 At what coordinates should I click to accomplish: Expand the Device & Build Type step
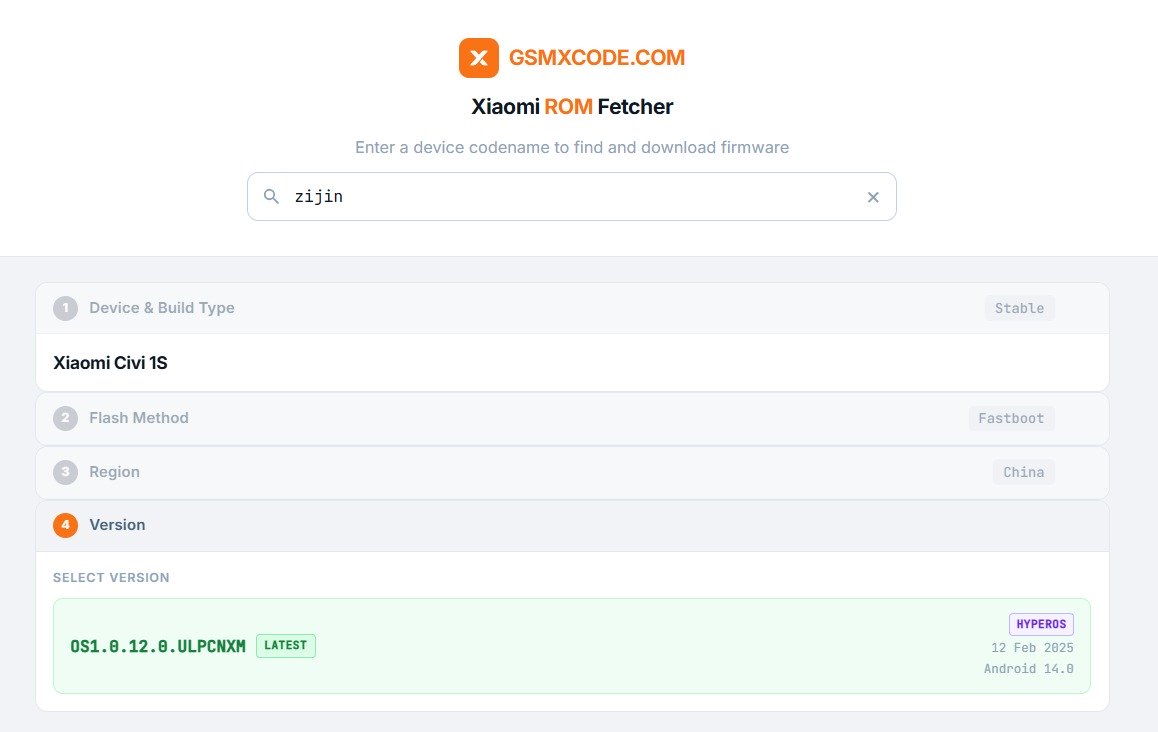[572, 308]
